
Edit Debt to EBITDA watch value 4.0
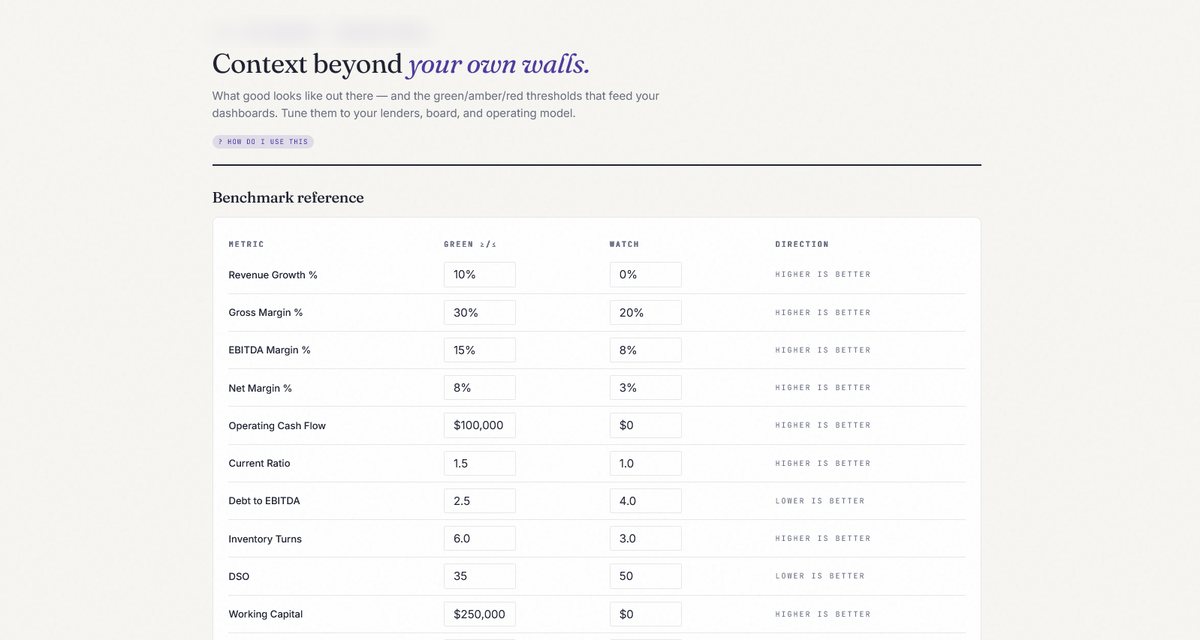coord(646,501)
